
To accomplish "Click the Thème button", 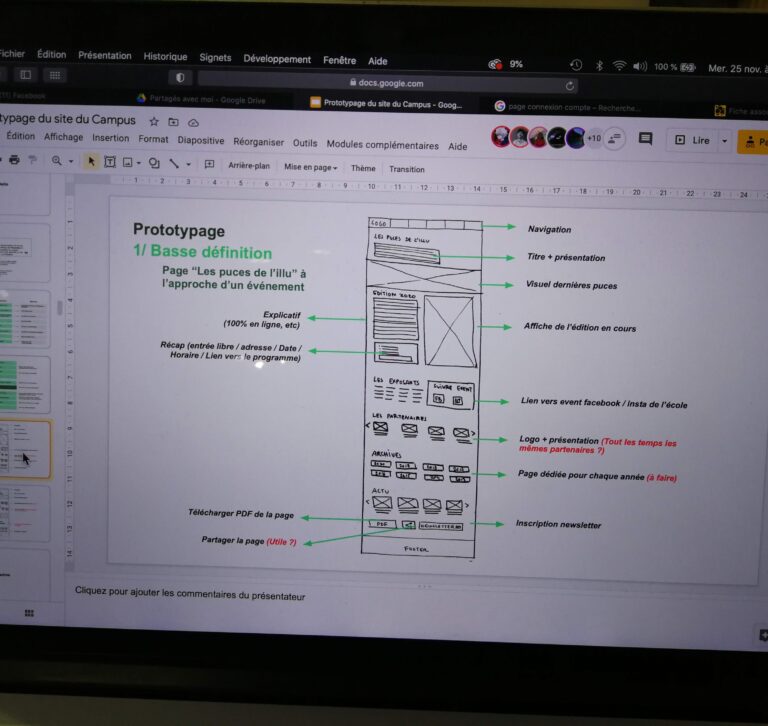I will coord(363,169).
